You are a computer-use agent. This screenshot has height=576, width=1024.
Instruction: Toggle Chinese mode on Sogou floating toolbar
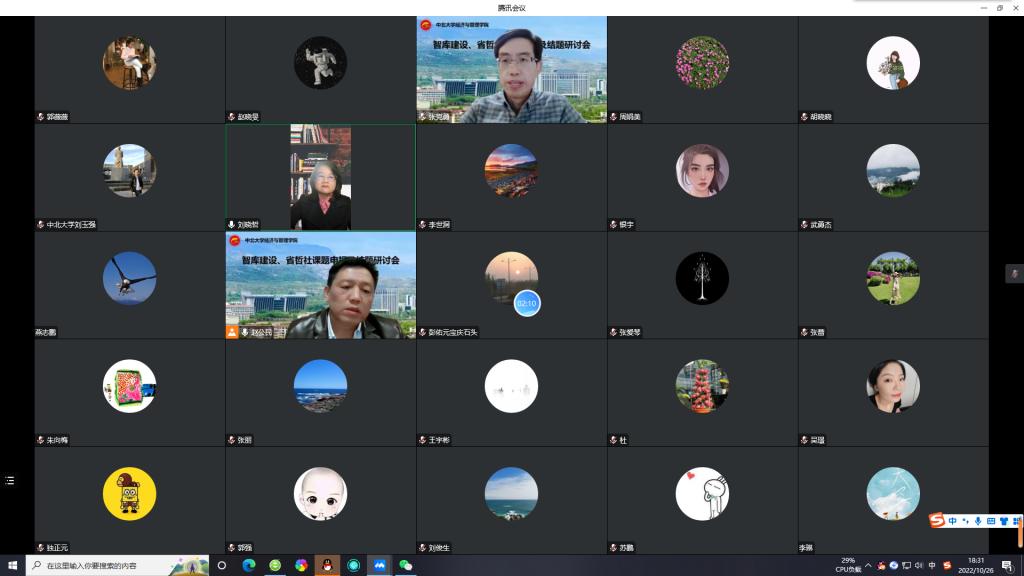point(953,521)
